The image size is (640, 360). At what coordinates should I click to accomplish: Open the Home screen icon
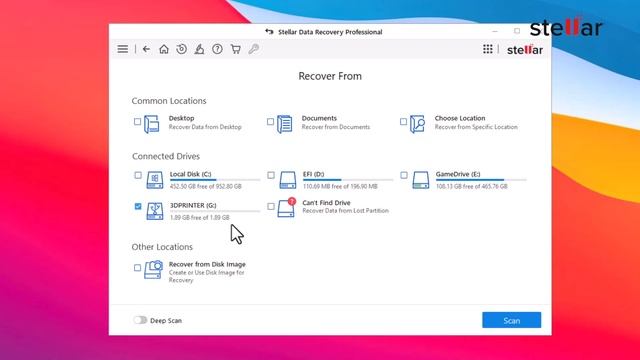pos(164,49)
